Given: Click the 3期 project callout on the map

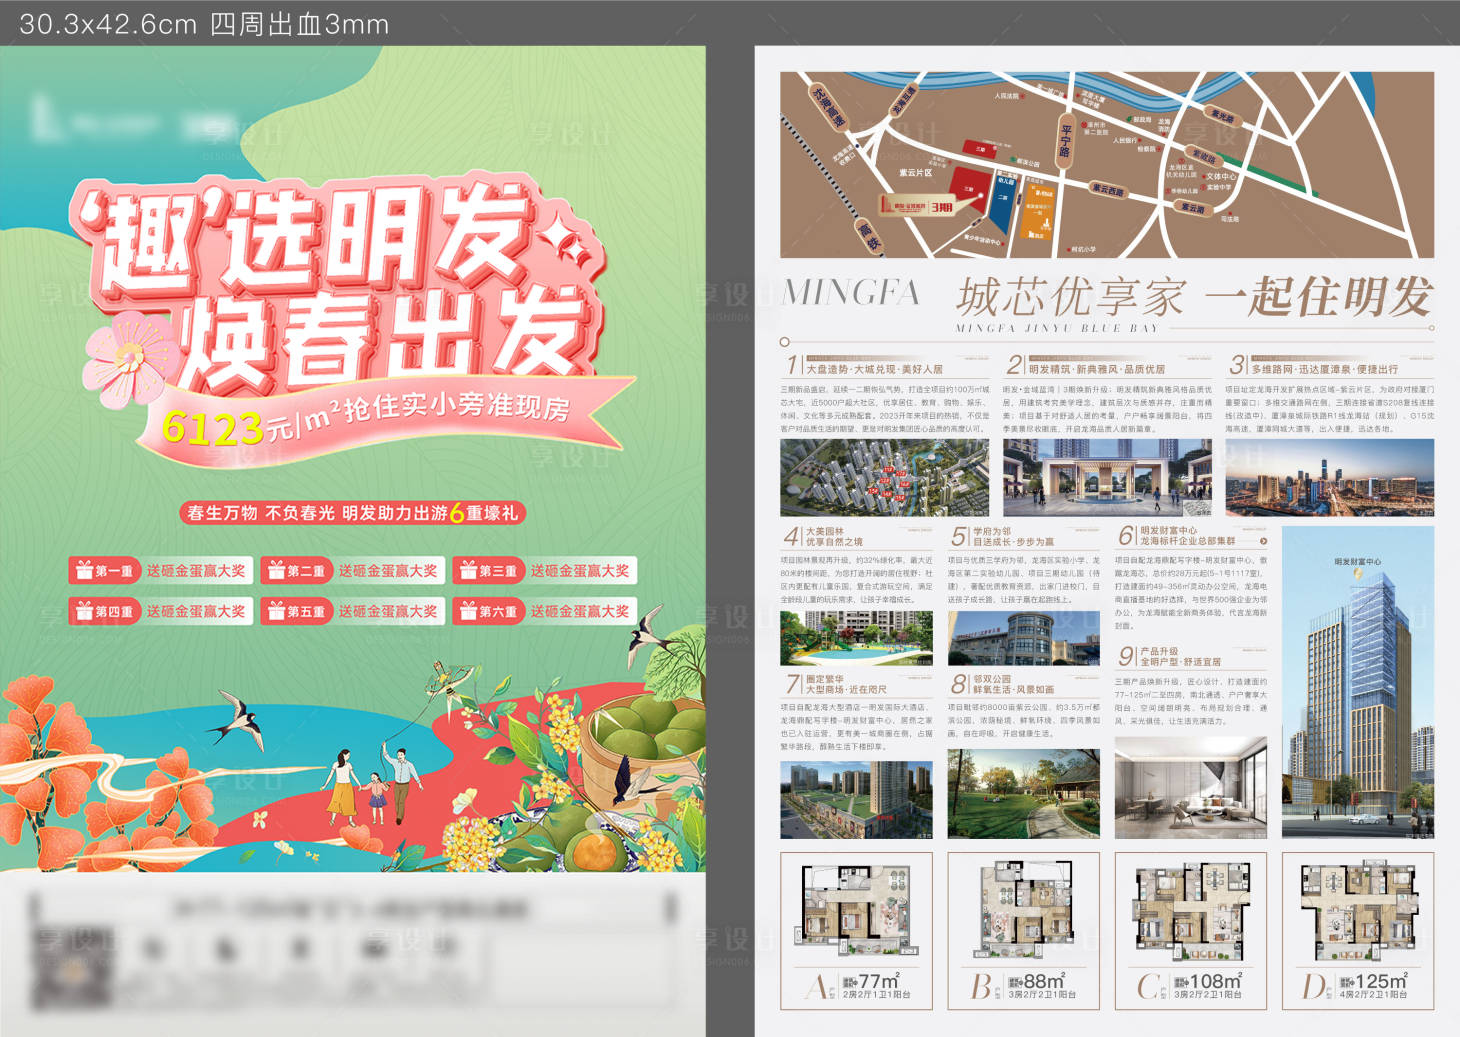Looking at the screenshot, I should coord(917,206).
